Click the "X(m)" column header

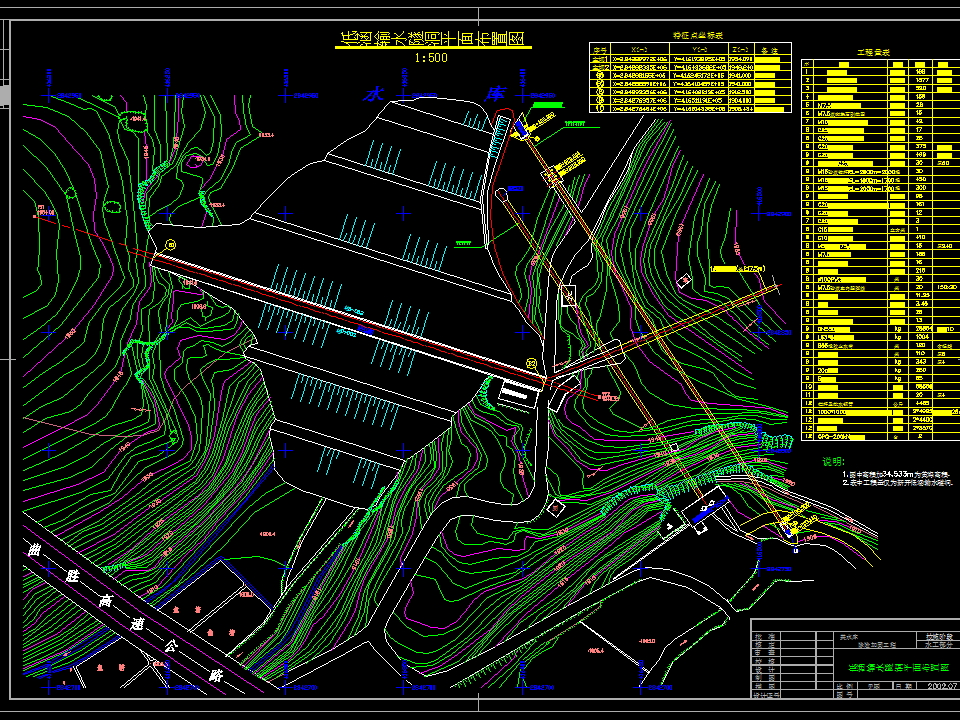[639, 50]
